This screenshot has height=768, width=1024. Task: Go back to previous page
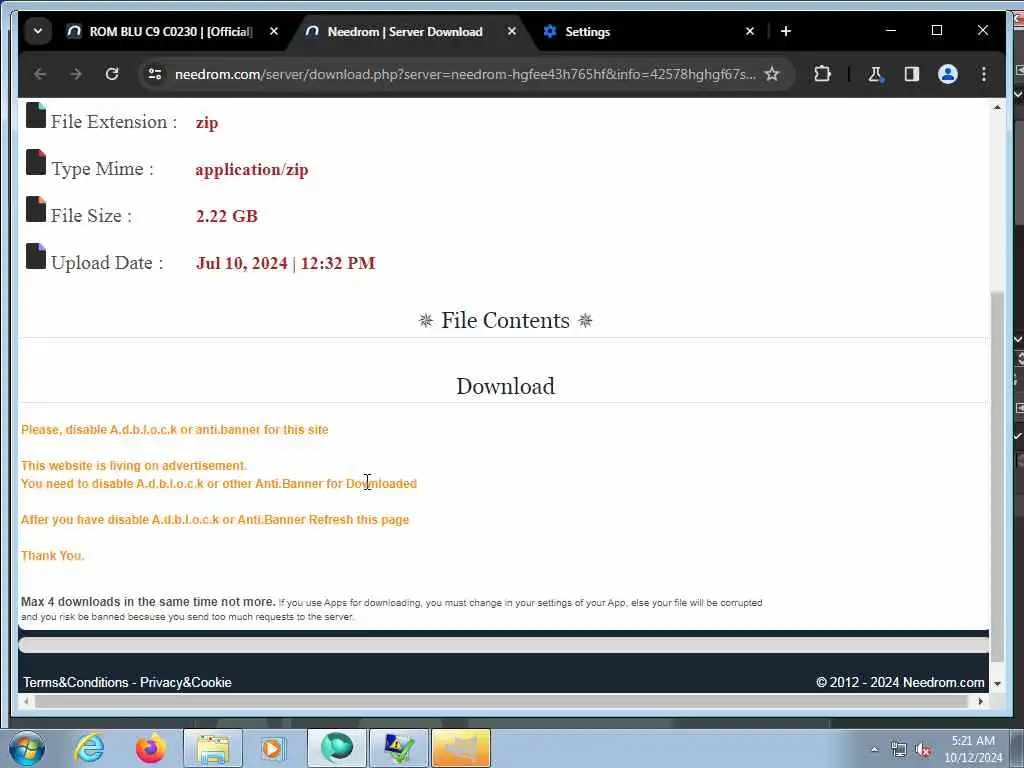(40, 74)
